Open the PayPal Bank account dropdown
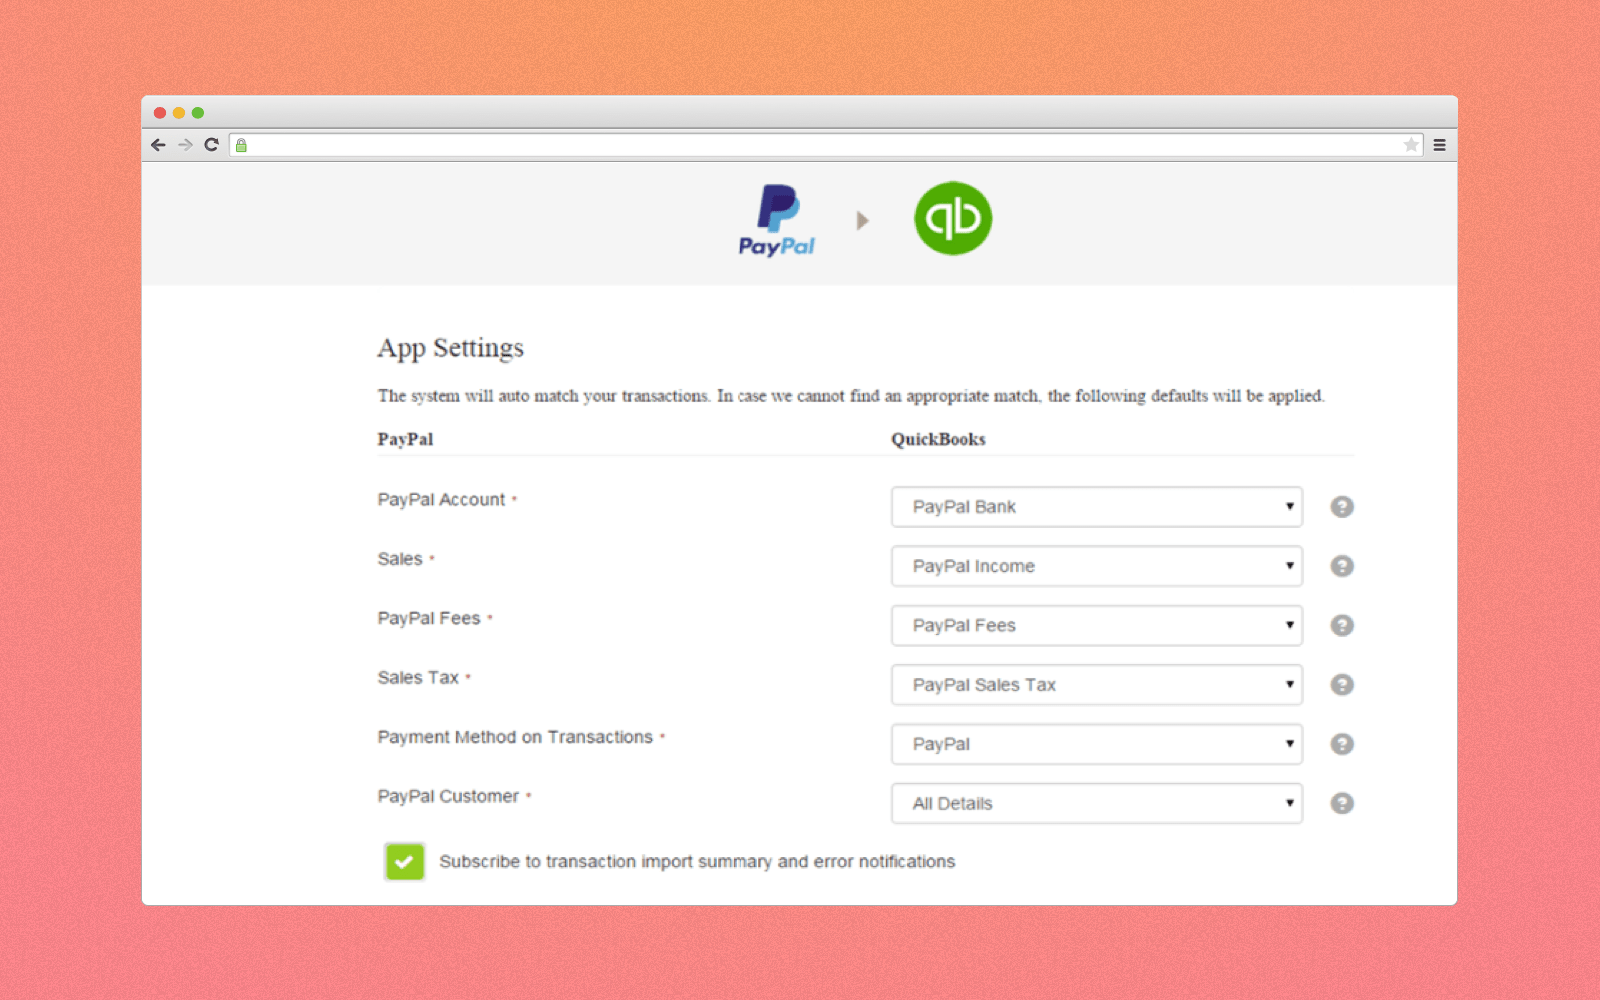1600x1000 pixels. tap(1097, 507)
